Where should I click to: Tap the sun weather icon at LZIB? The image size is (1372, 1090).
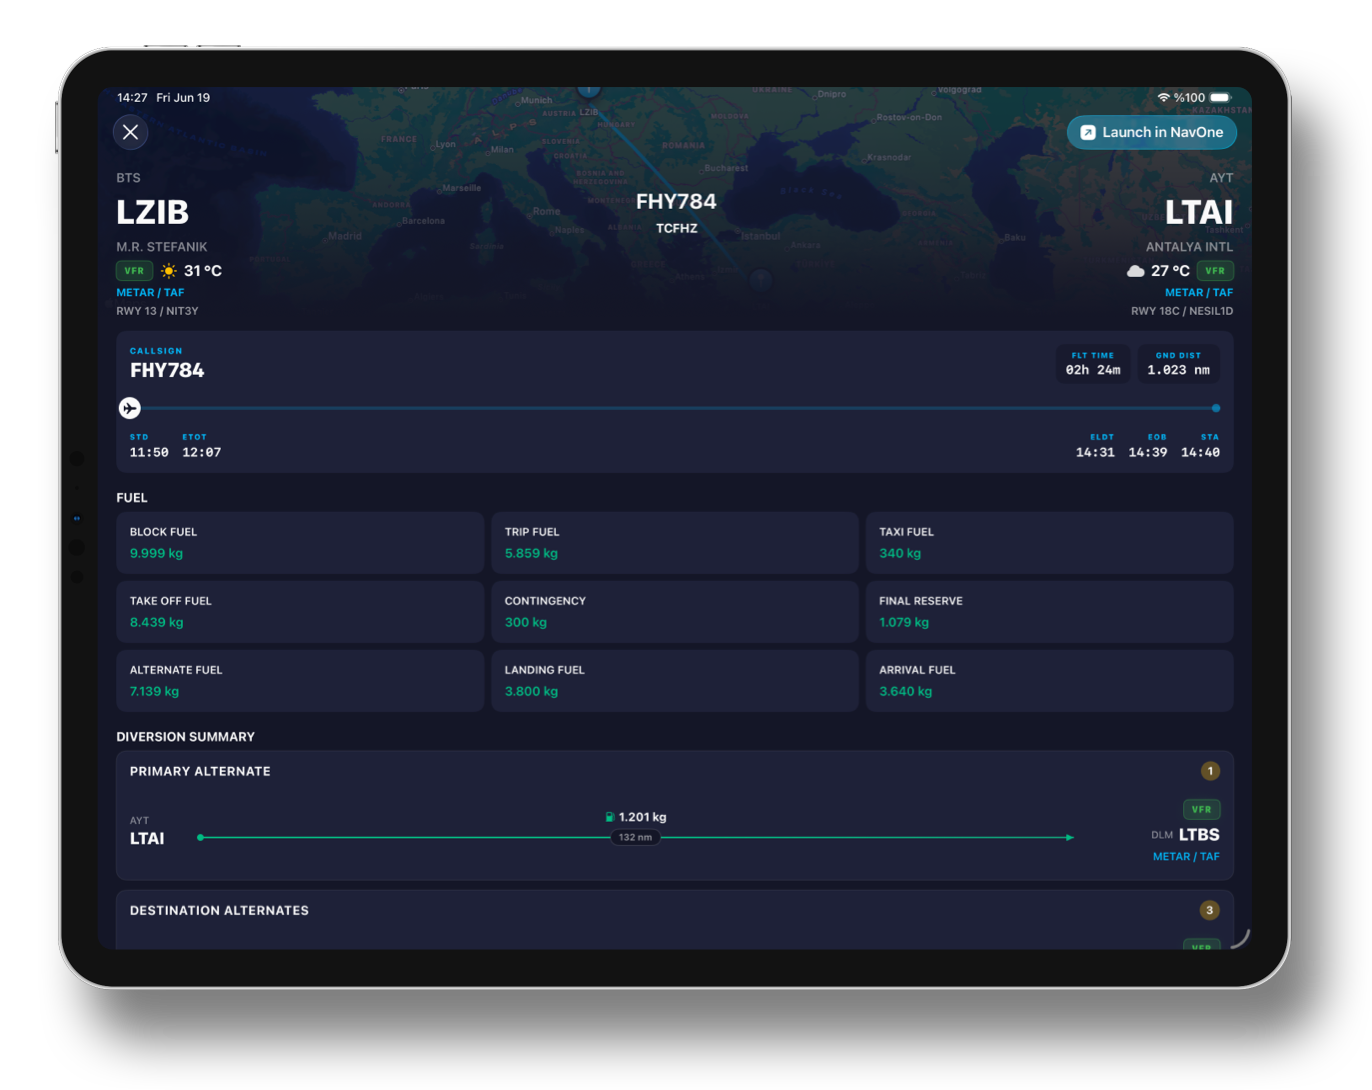169,271
